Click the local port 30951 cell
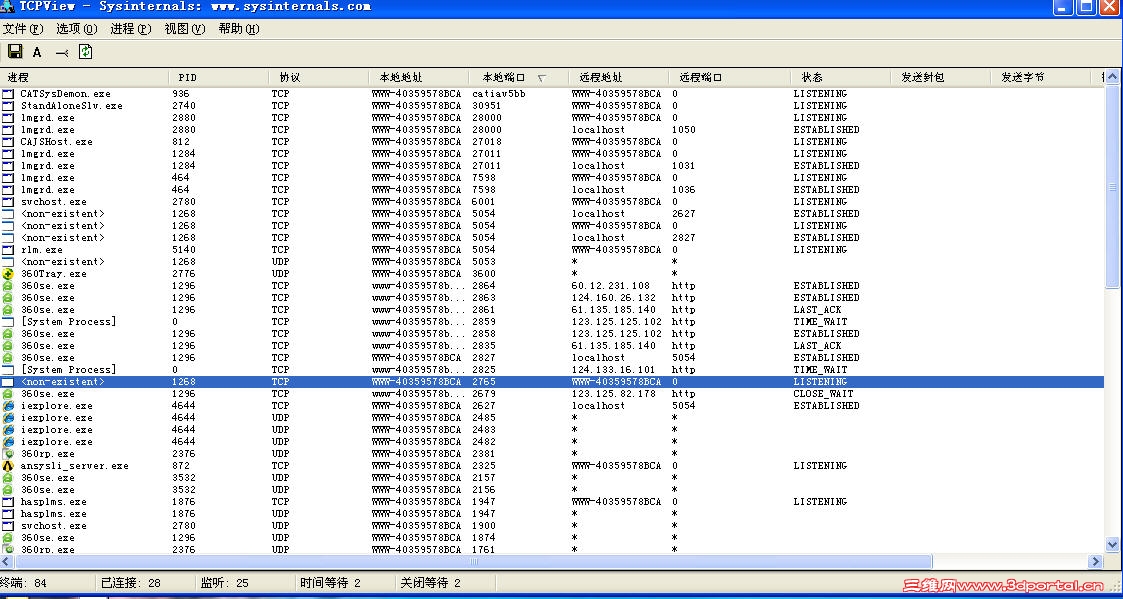The image size is (1123, 599). tap(487, 106)
